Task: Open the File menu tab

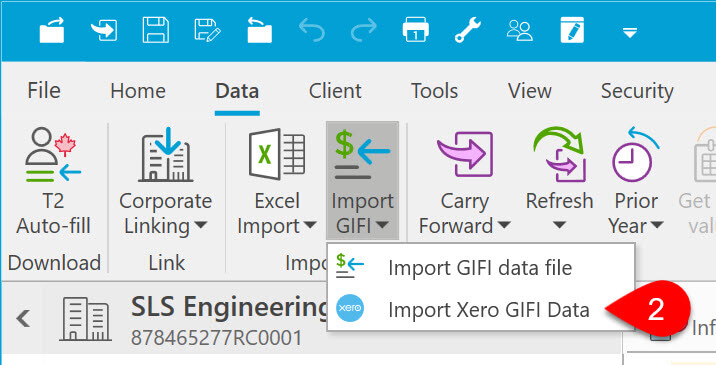Action: tap(44, 90)
